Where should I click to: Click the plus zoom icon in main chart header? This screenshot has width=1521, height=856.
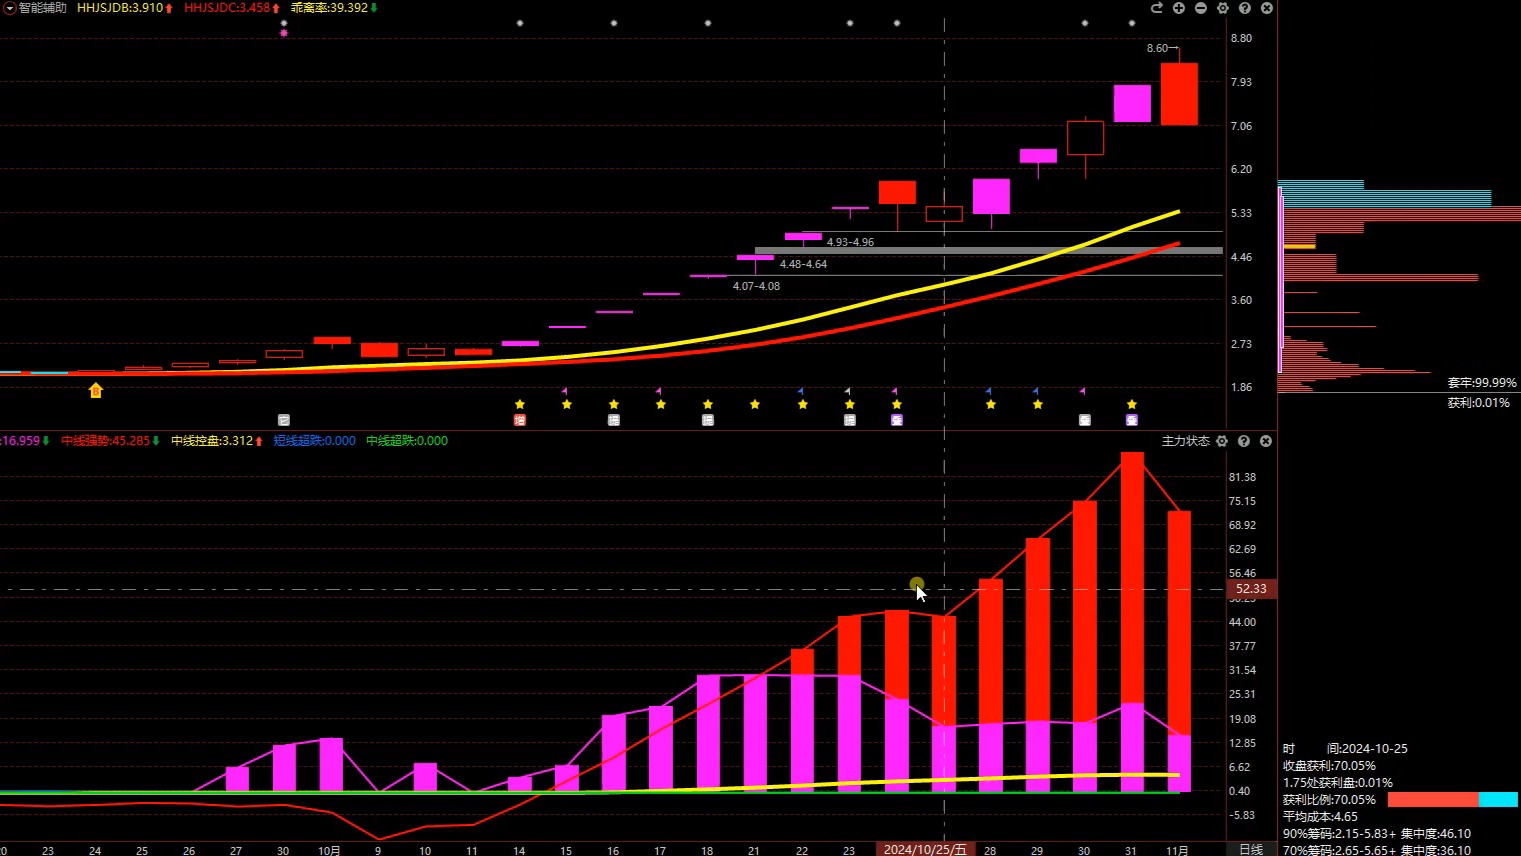pos(1179,8)
